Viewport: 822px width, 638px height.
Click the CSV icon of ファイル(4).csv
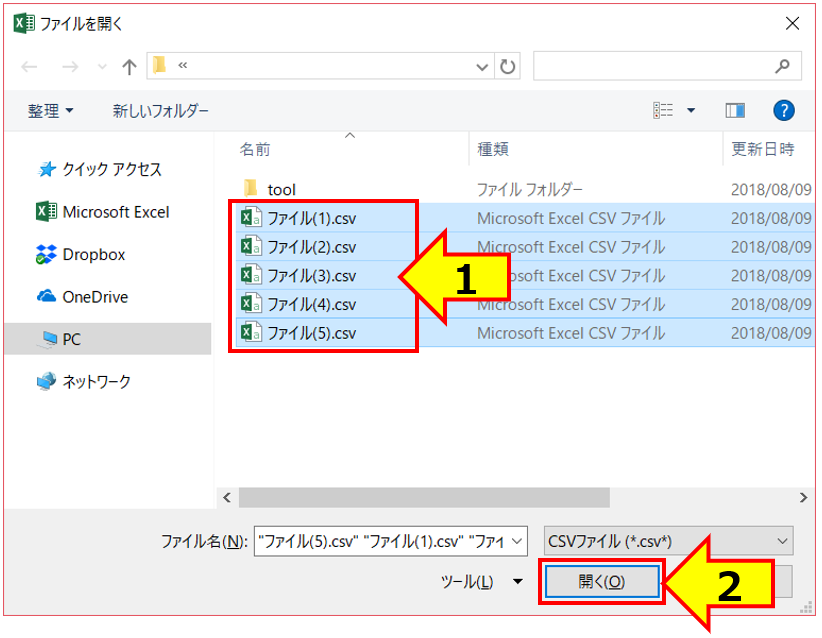click(251, 304)
